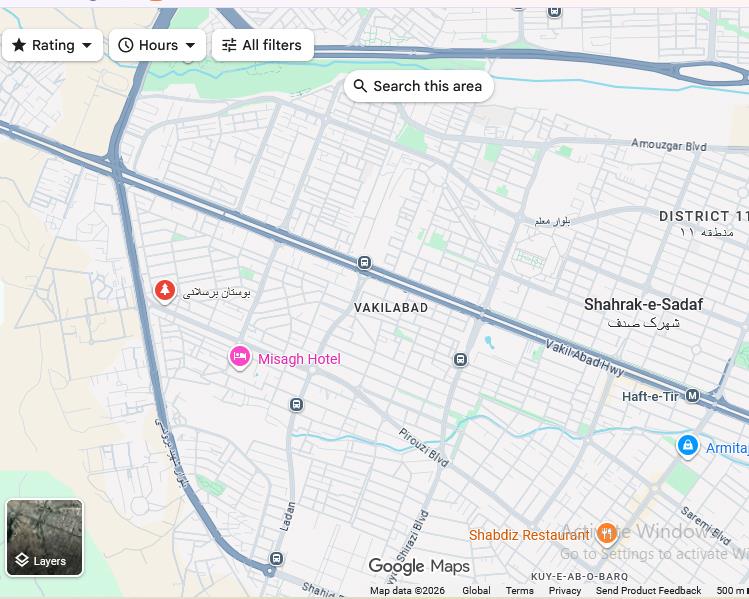The width and height of the screenshot is (749, 599).
Task: Click the Vakil Abad Hwy road label
Action: click(585, 358)
